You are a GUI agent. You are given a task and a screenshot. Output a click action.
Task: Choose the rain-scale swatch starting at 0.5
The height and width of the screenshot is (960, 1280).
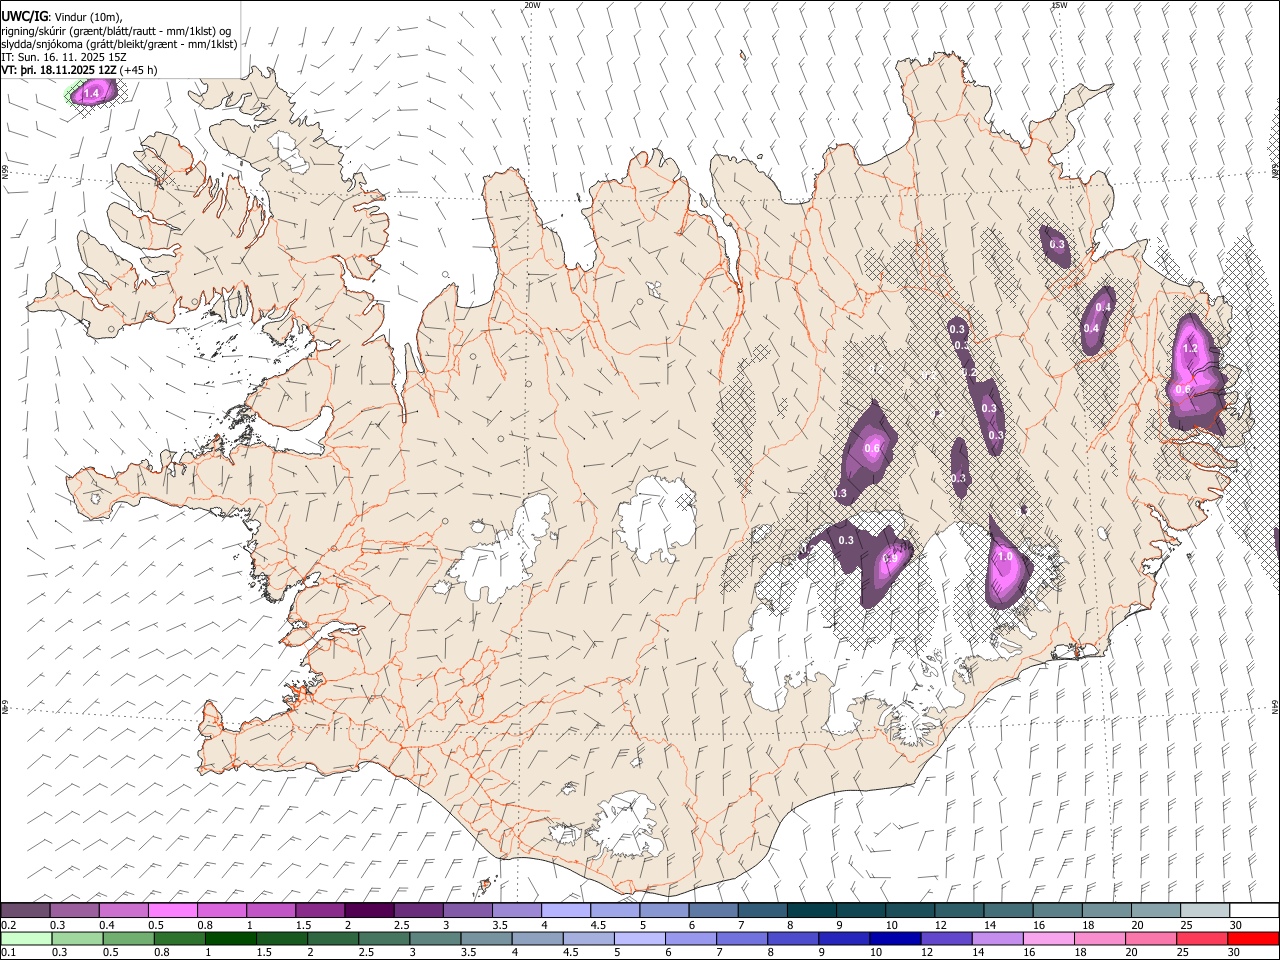click(x=129, y=938)
